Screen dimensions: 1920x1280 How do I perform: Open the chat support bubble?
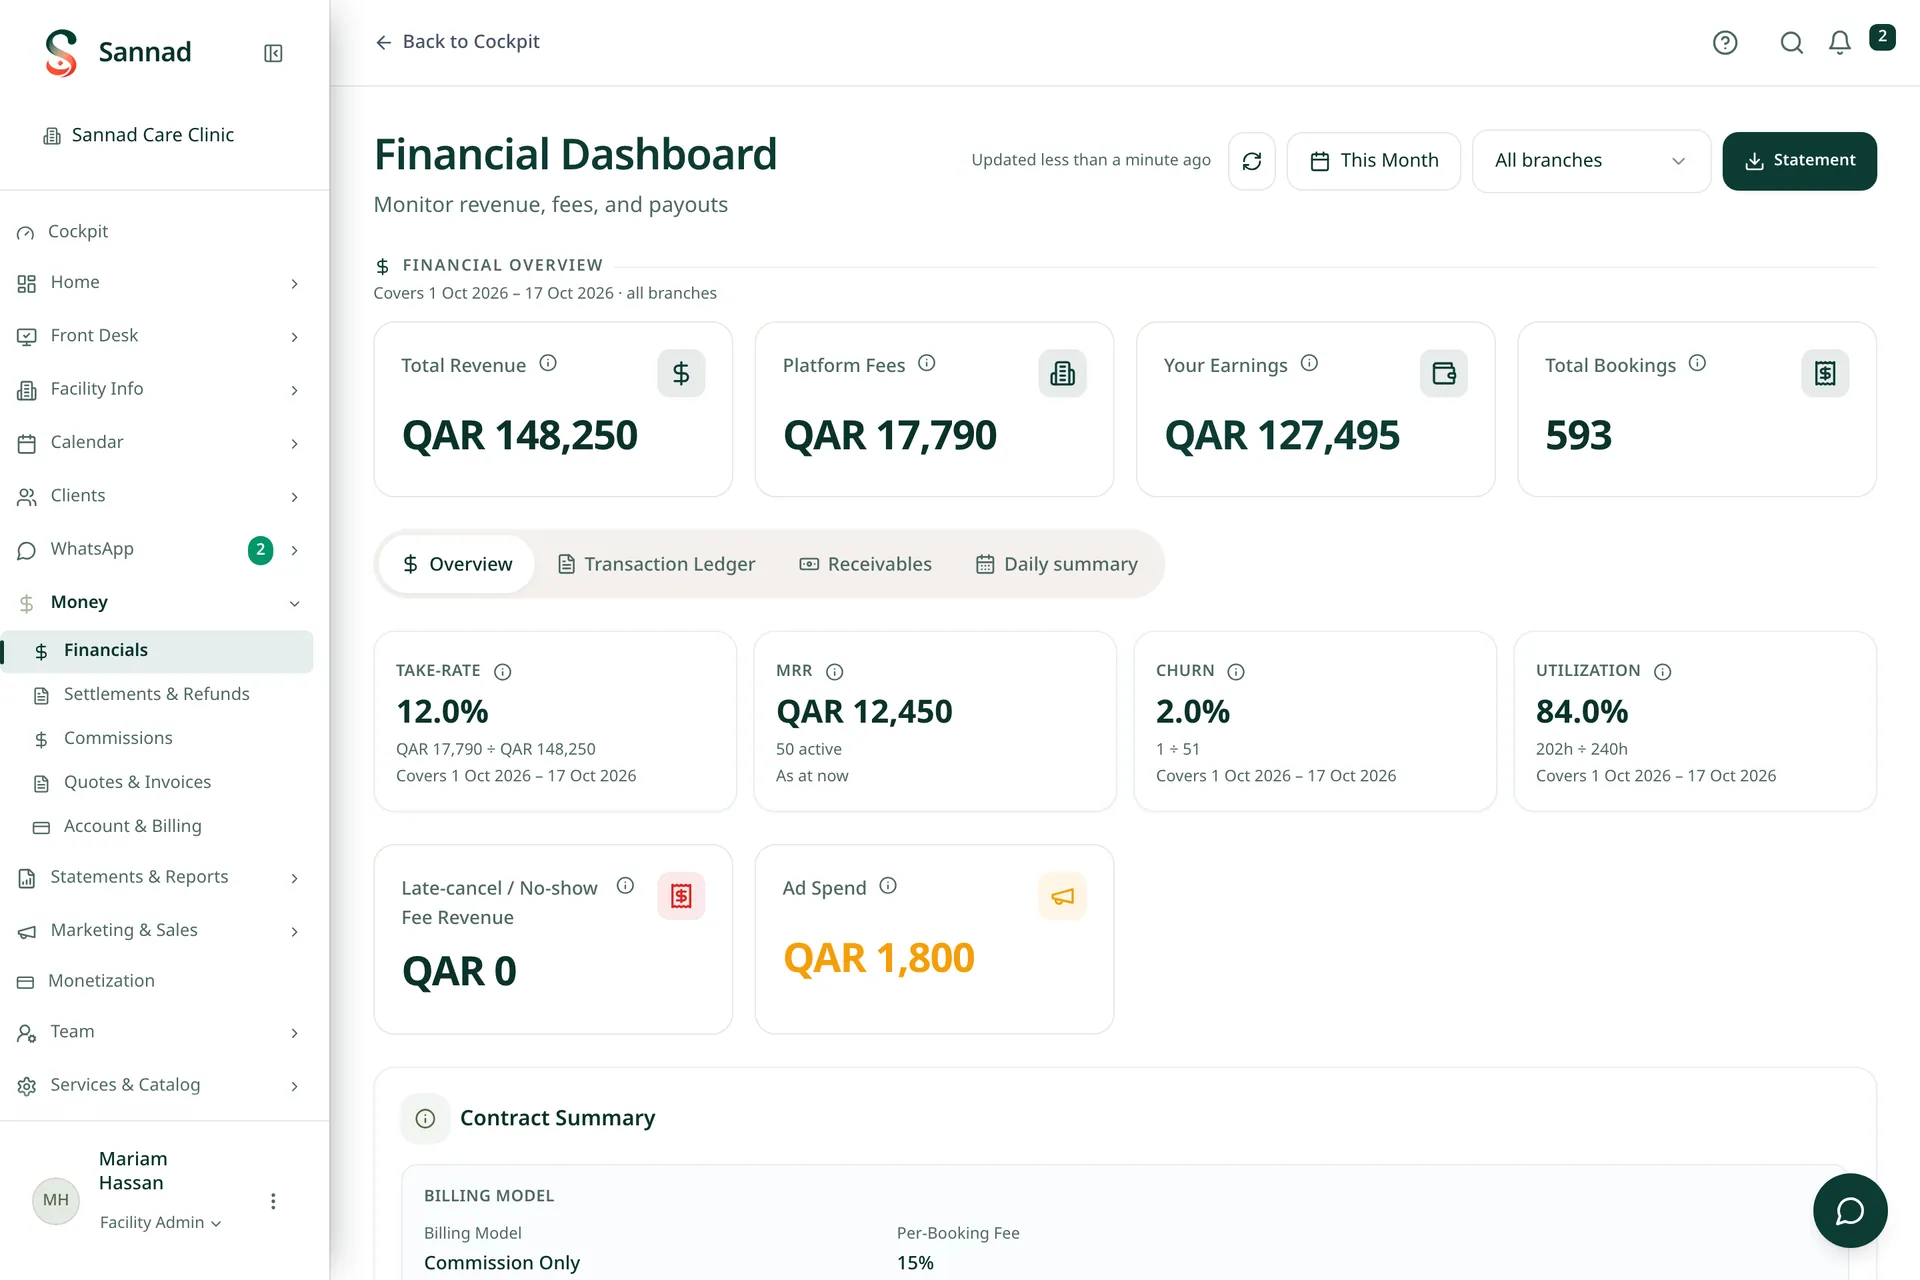[x=1850, y=1210]
